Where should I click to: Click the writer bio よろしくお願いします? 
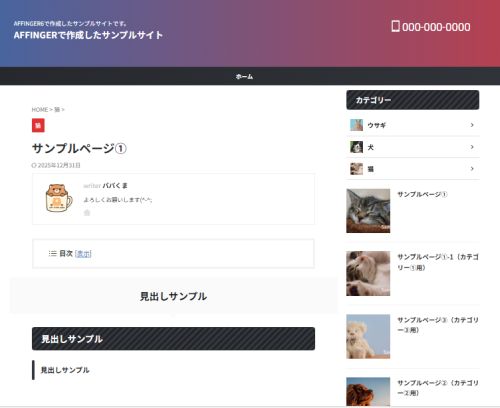pos(118,200)
